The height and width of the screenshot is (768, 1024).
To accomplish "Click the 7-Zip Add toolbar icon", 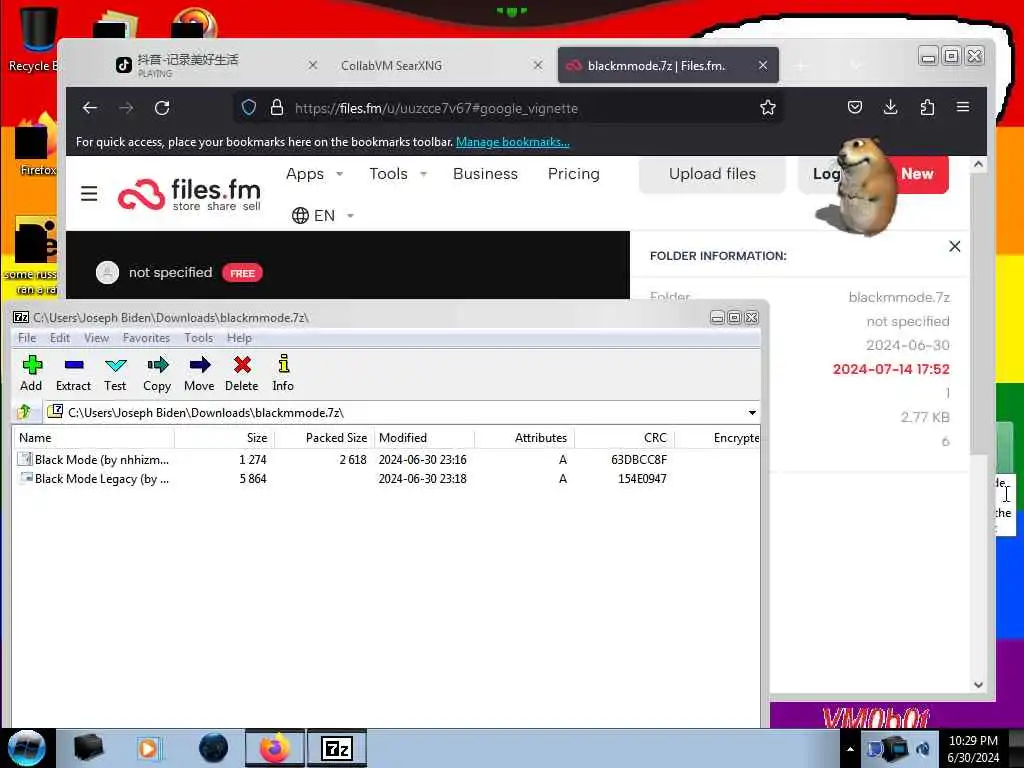I will point(31,365).
